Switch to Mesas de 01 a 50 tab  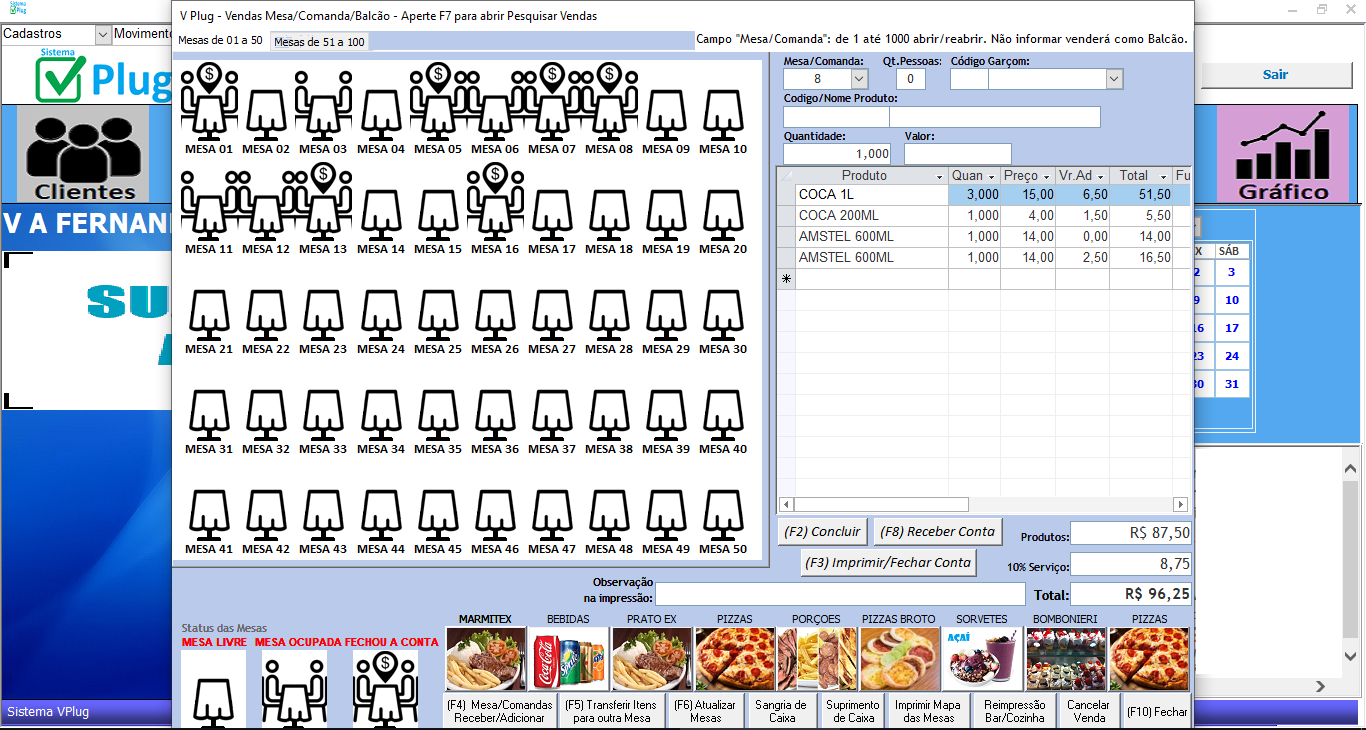pyautogui.click(x=220, y=41)
